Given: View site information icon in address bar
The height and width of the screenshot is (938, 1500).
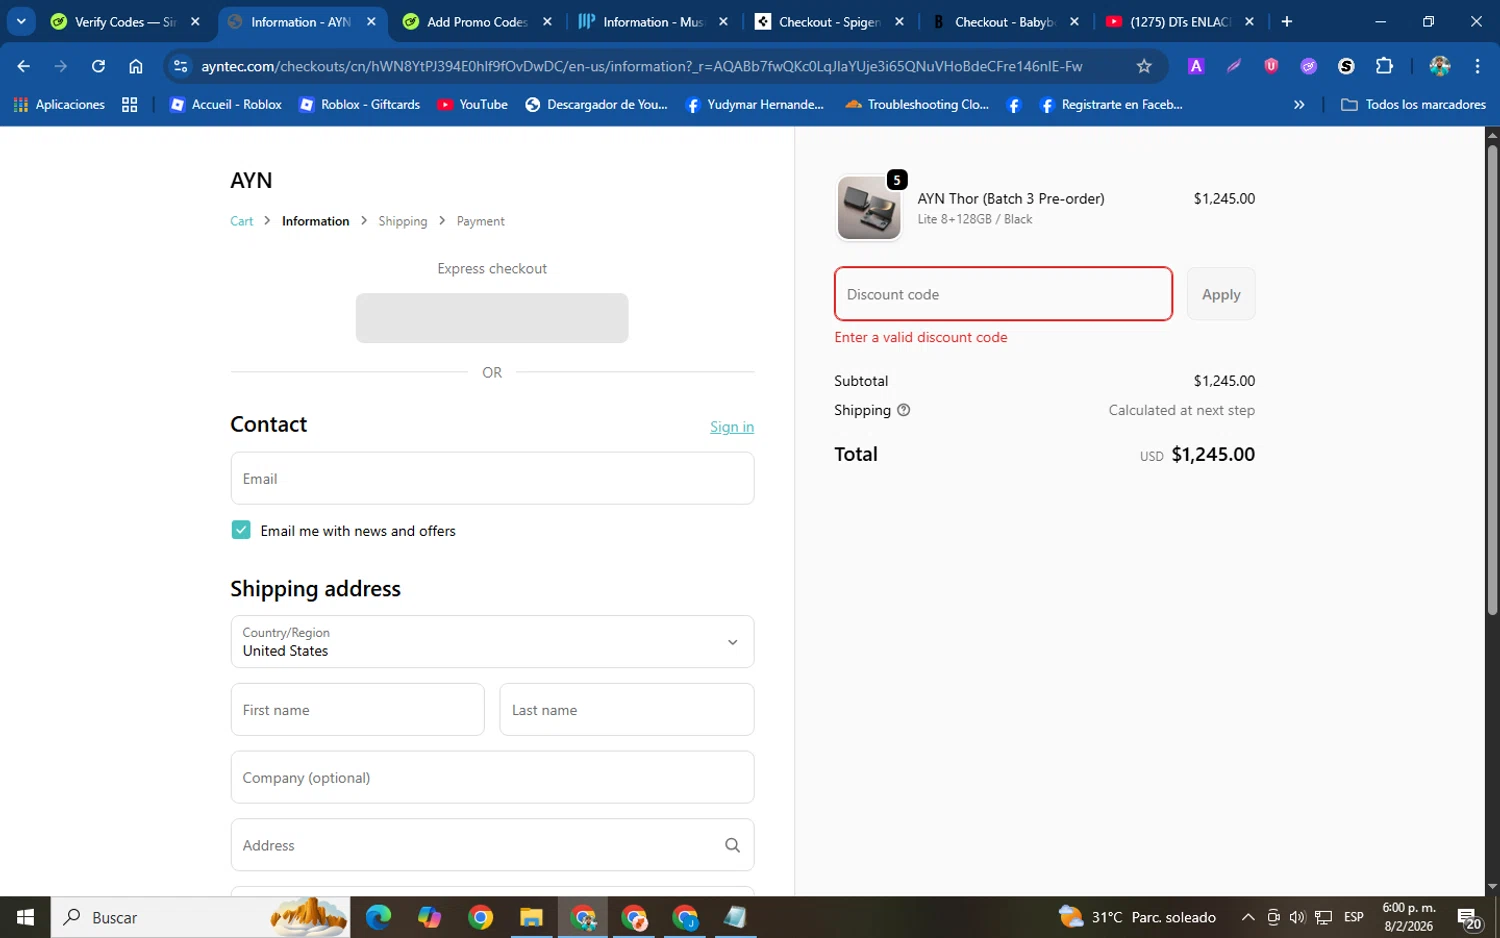Looking at the screenshot, I should [x=180, y=66].
